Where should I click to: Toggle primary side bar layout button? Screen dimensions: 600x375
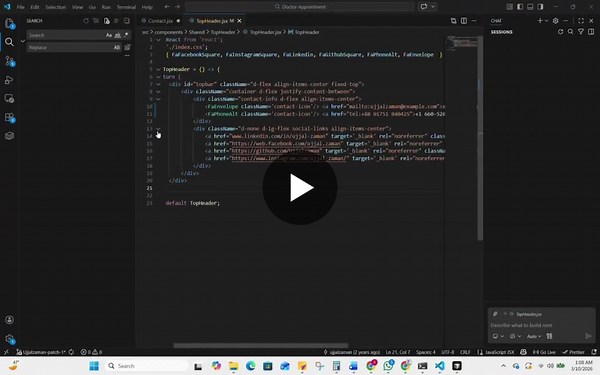tap(520, 7)
